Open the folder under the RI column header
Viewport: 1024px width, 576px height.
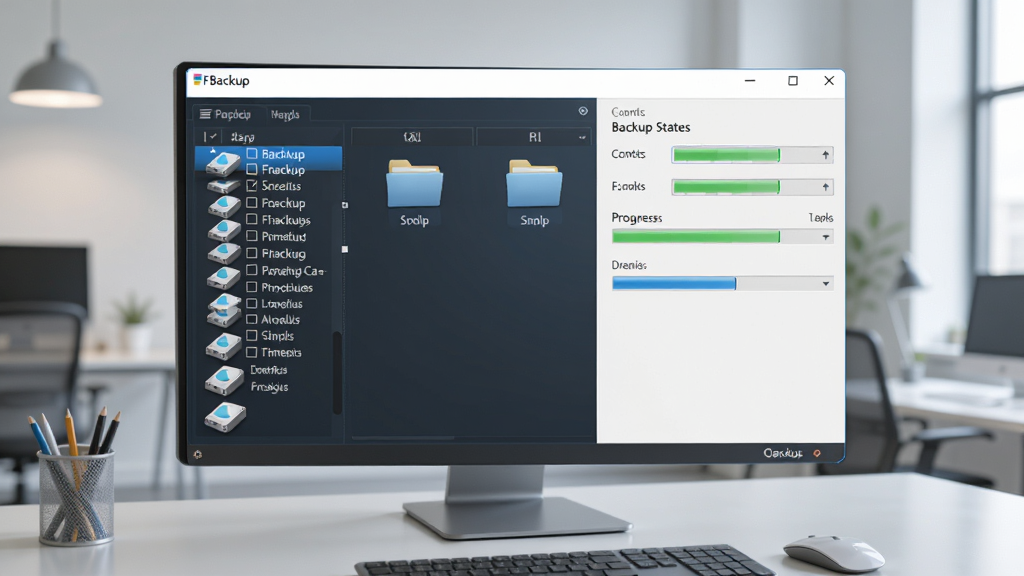click(x=534, y=184)
